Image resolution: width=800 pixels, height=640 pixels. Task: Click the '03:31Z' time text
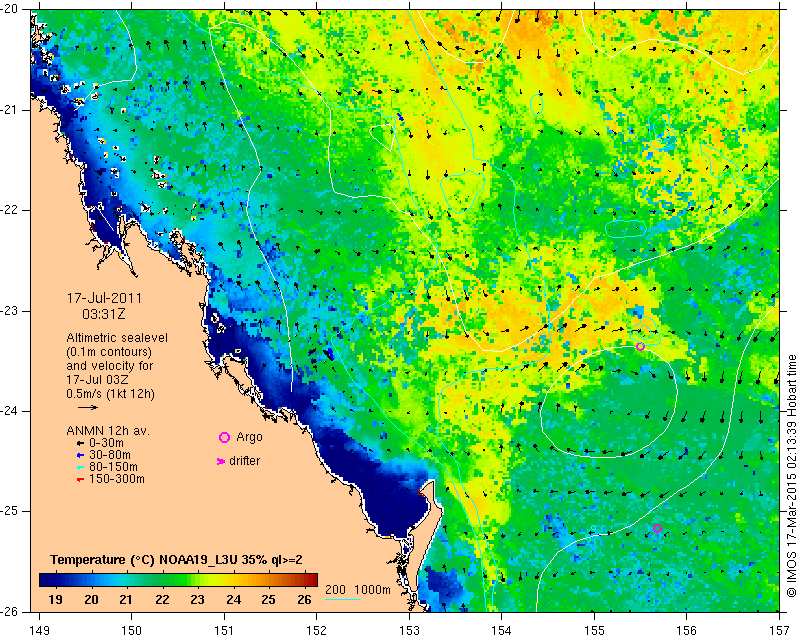pyautogui.click(x=104, y=314)
